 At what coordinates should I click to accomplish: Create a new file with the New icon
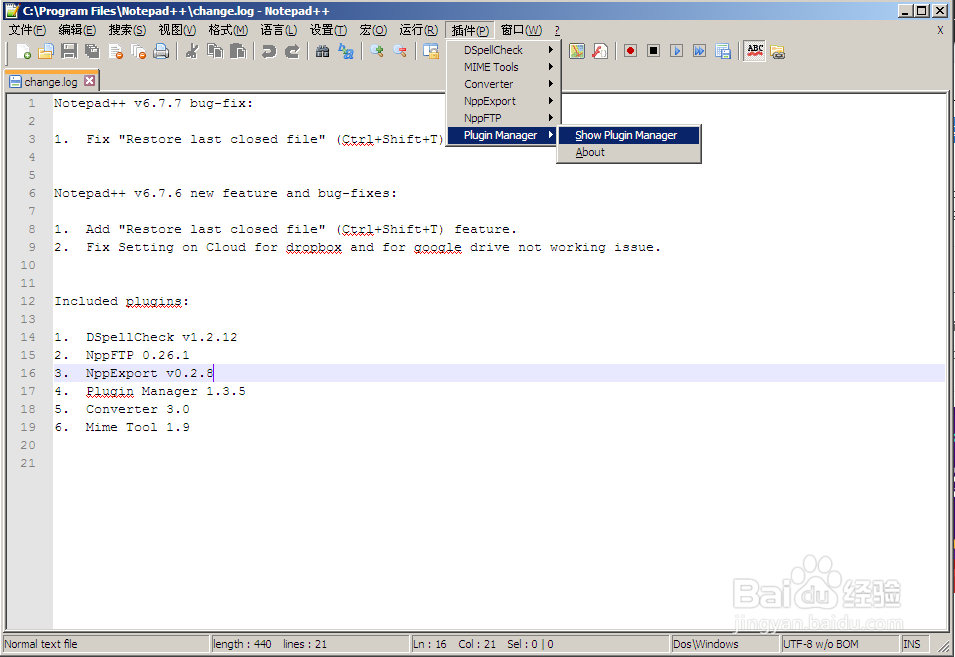[x=24, y=52]
